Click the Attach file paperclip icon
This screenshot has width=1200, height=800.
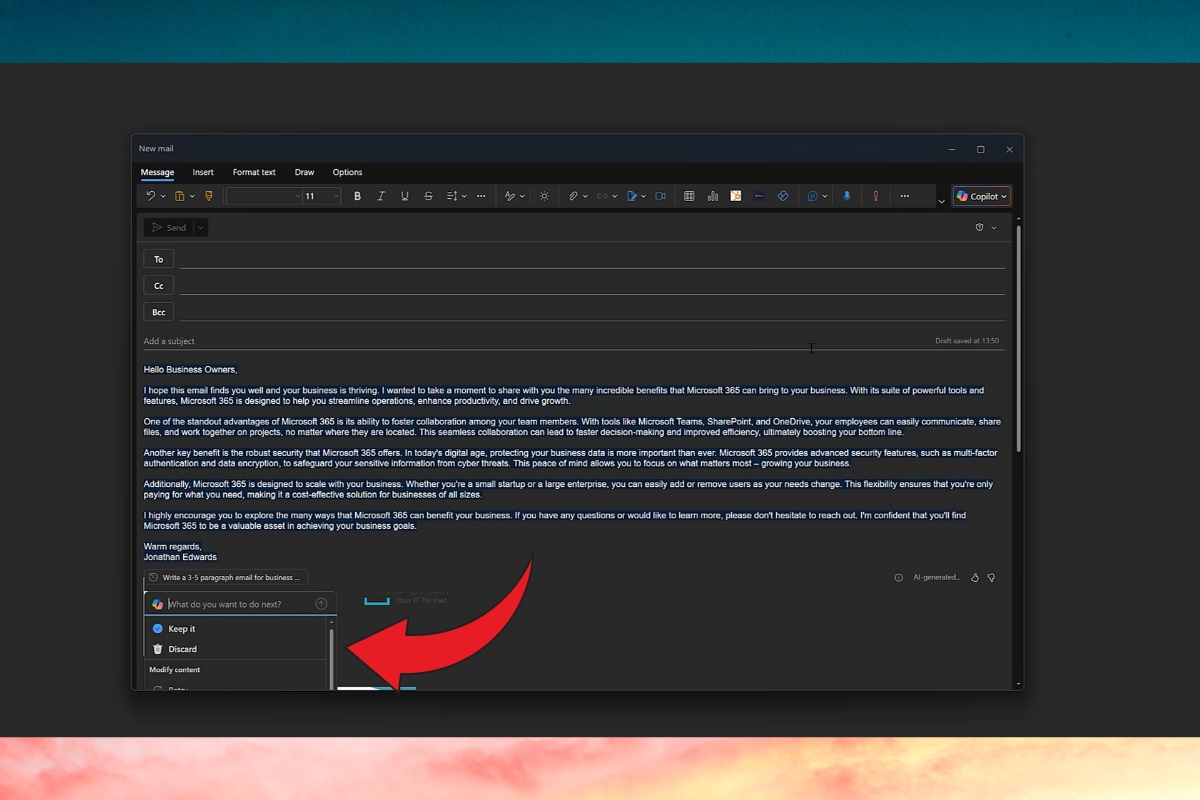pyautogui.click(x=574, y=196)
